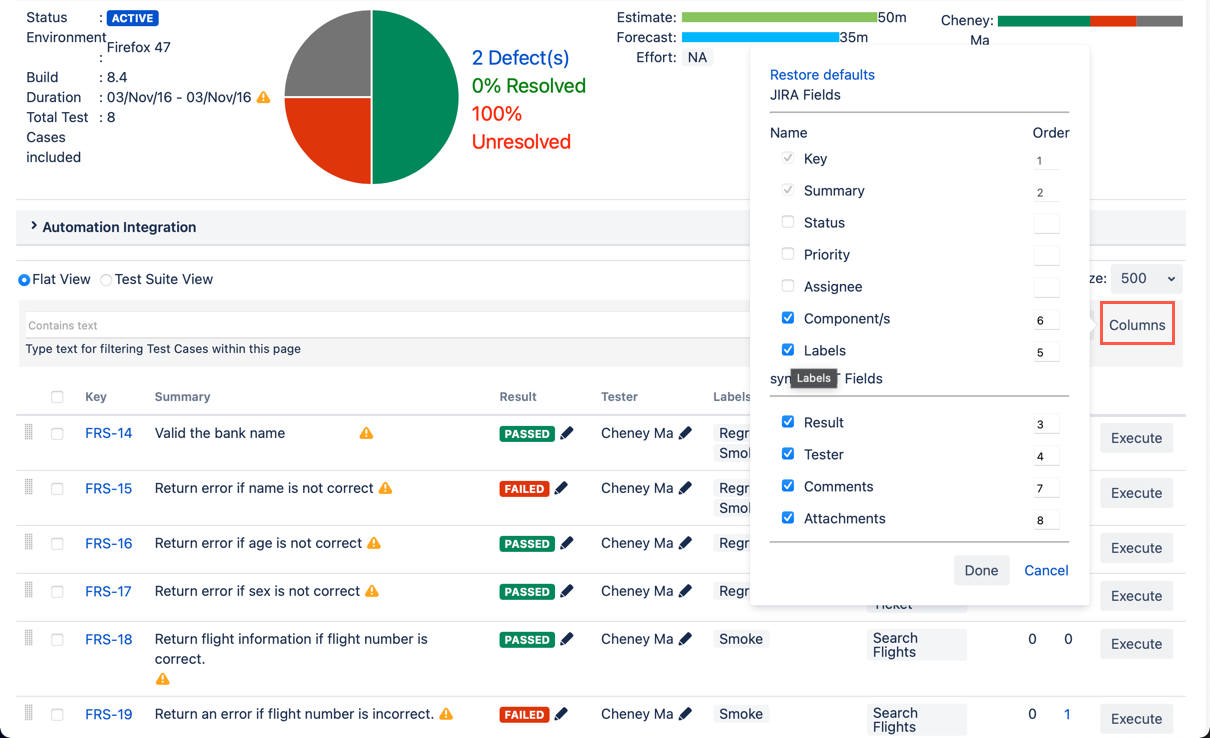The height and width of the screenshot is (738, 1210).
Task: Click Restore defaults link
Action: tap(822, 75)
